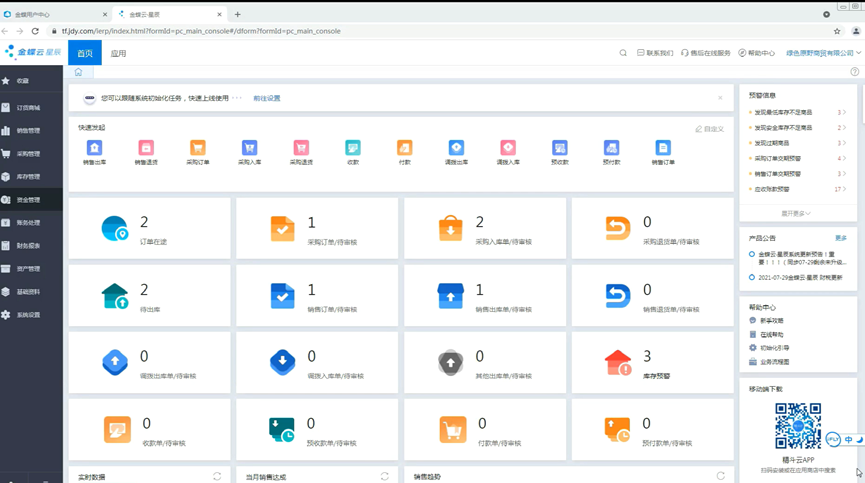Open 业务流程图 in the help center
Image resolution: width=865 pixels, height=483 pixels.
(x=769, y=362)
